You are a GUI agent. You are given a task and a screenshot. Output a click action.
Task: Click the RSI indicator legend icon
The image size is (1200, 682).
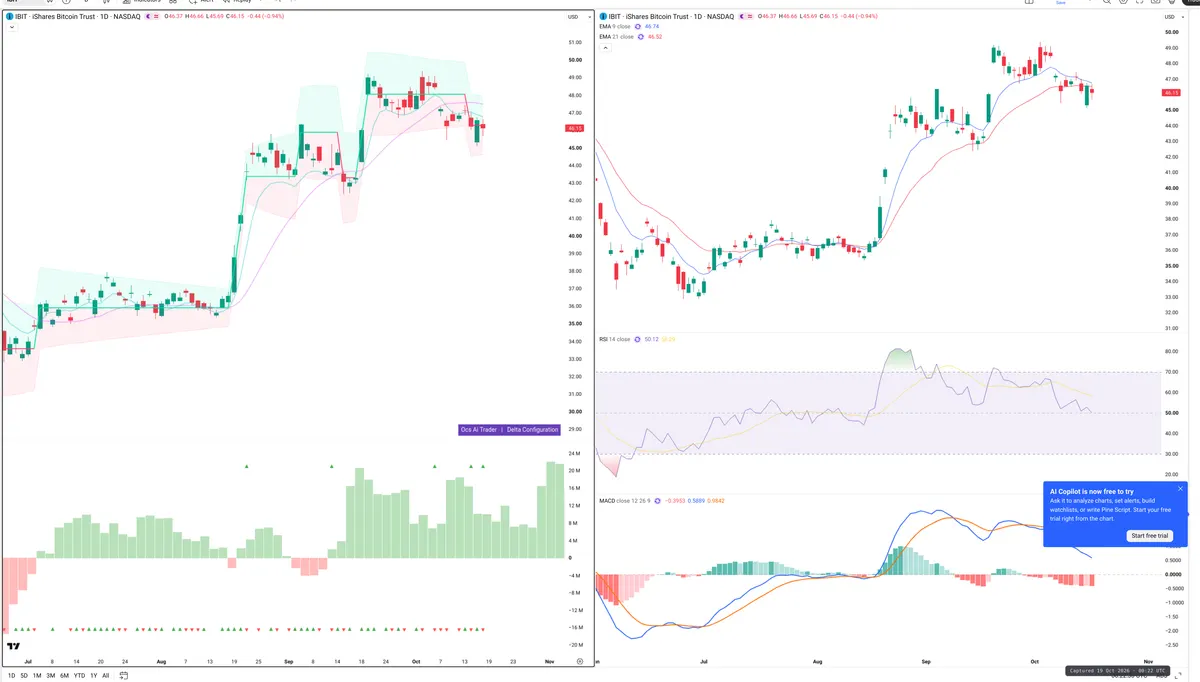pos(638,339)
